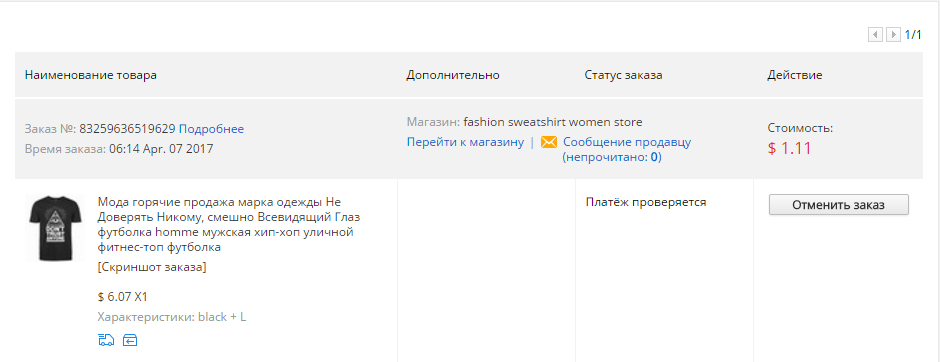
Task: Click the $ 1.11 order cost
Action: tap(790, 148)
